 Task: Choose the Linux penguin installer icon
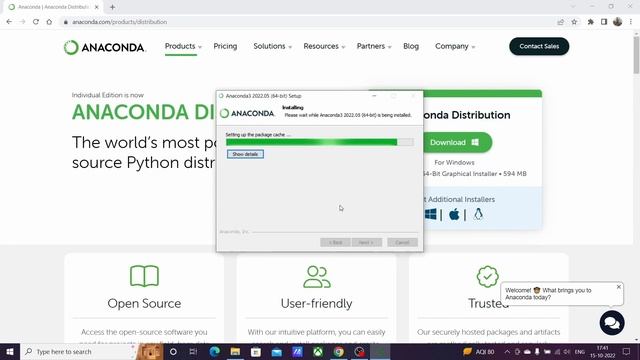coord(478,214)
